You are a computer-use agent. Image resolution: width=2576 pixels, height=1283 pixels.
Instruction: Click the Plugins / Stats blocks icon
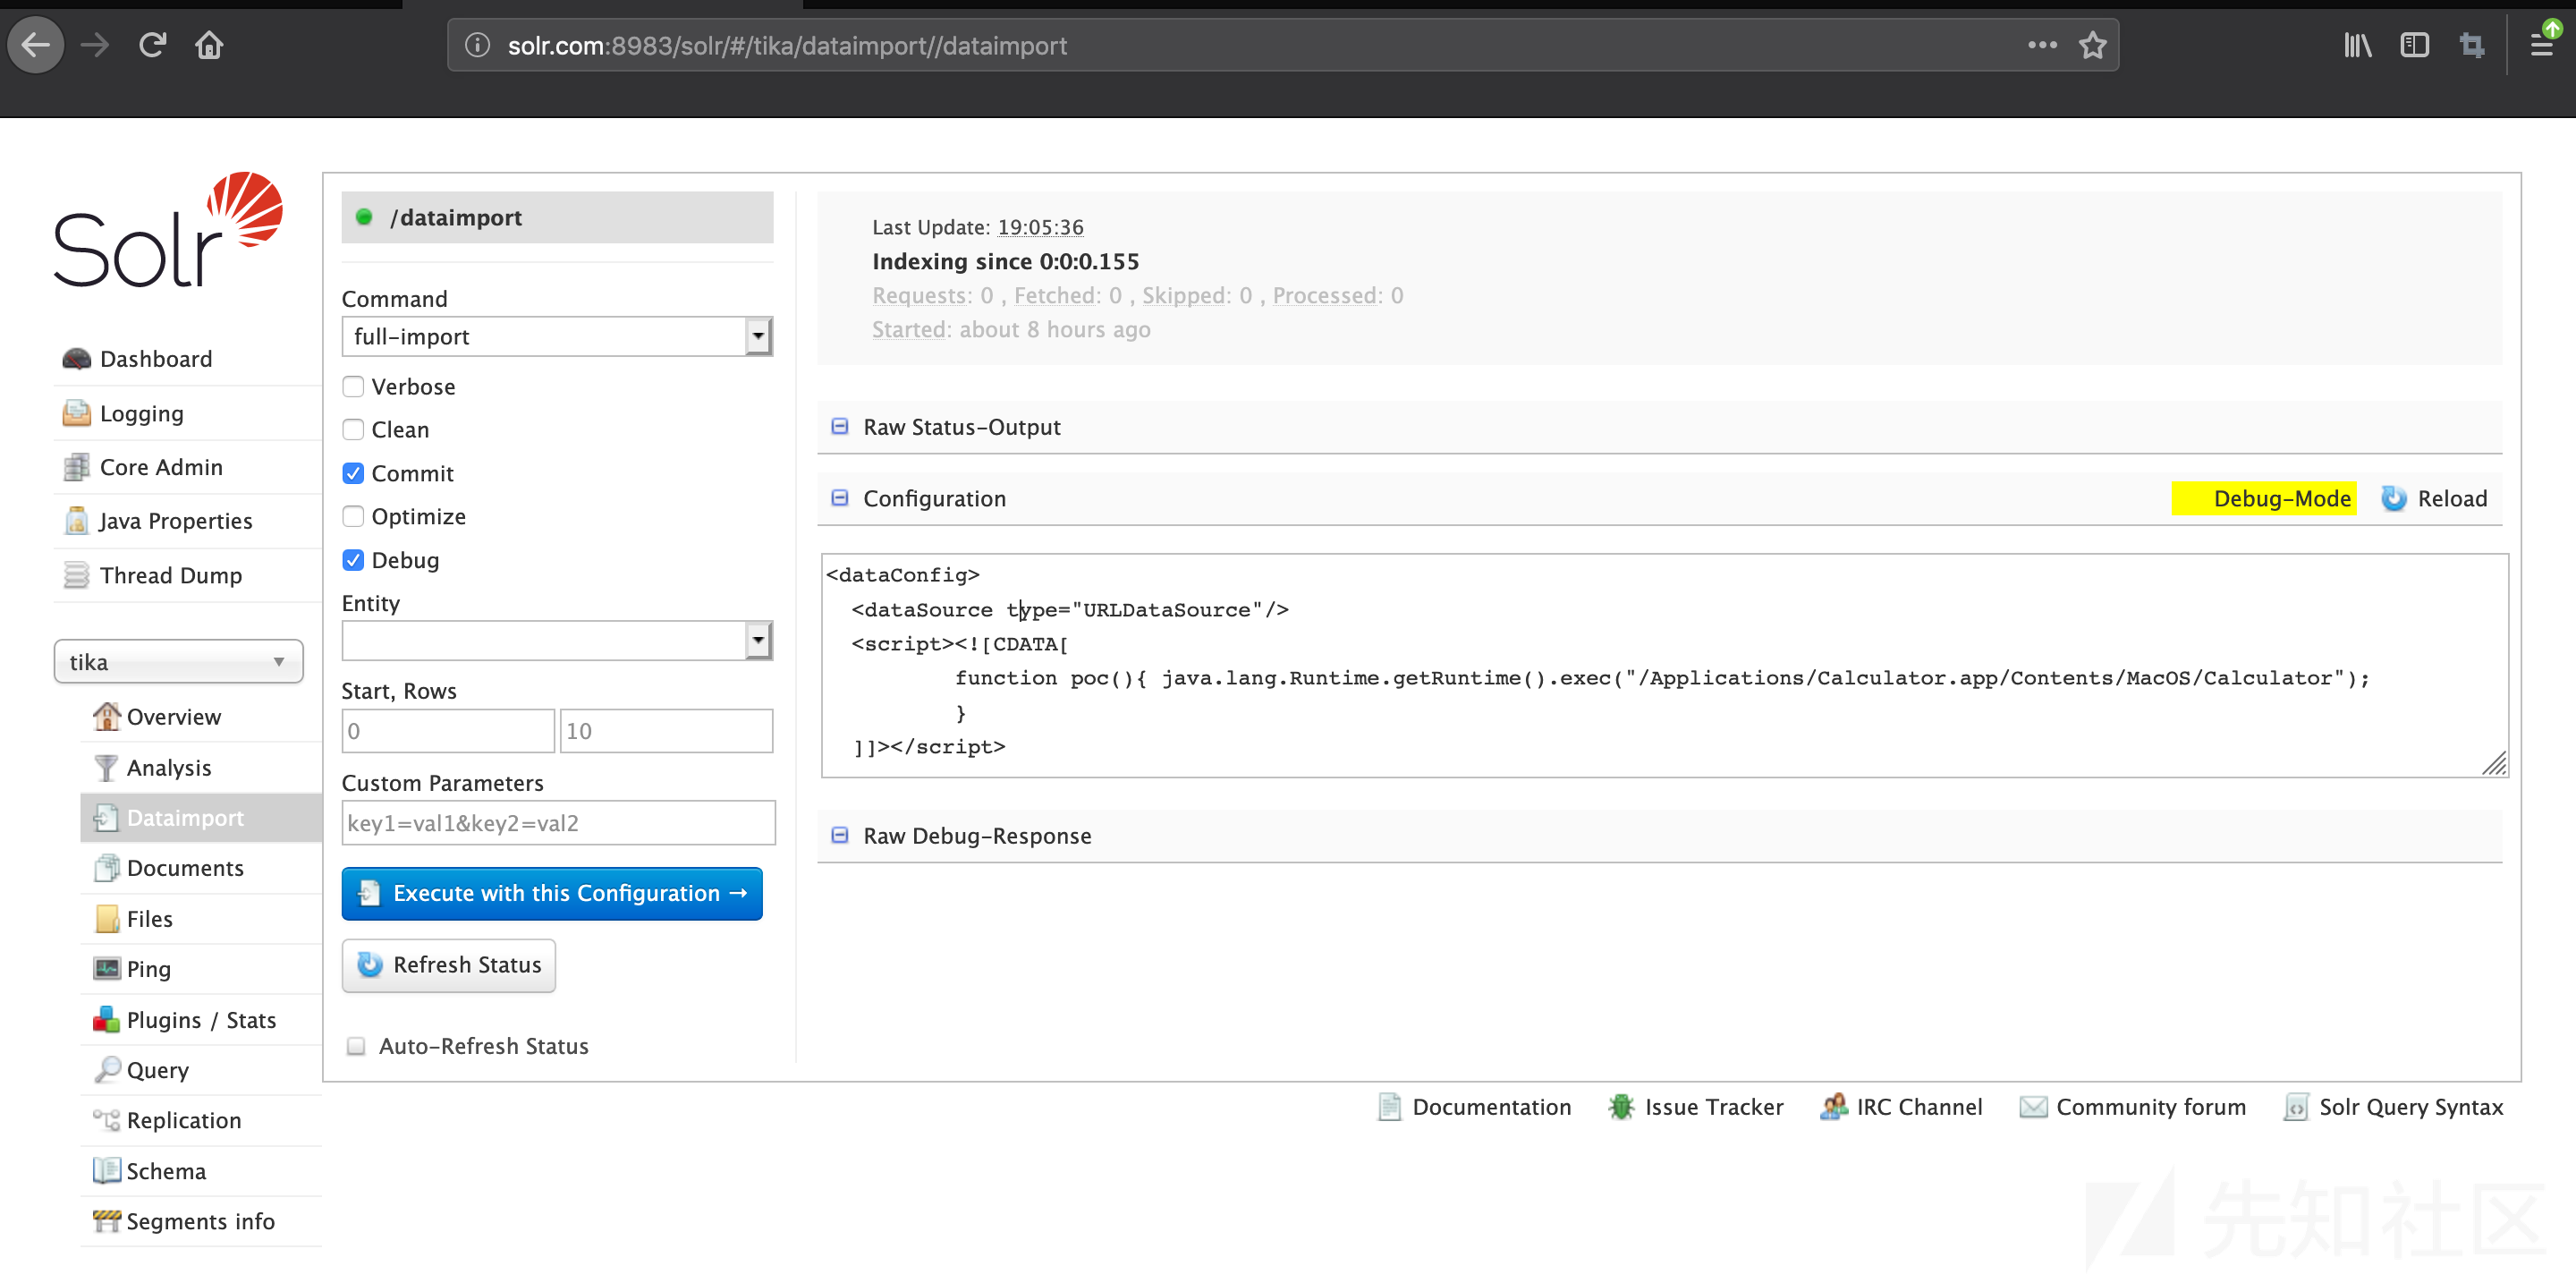106,1019
